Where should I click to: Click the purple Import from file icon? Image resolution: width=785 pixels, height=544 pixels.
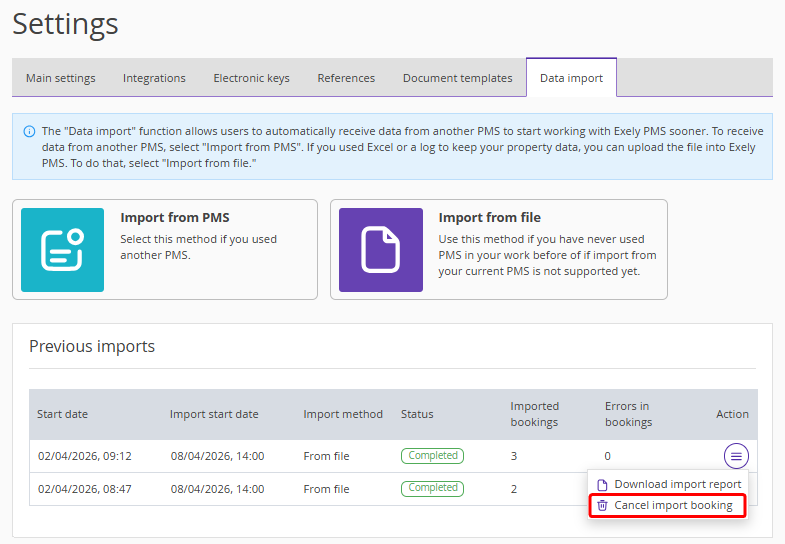381,250
